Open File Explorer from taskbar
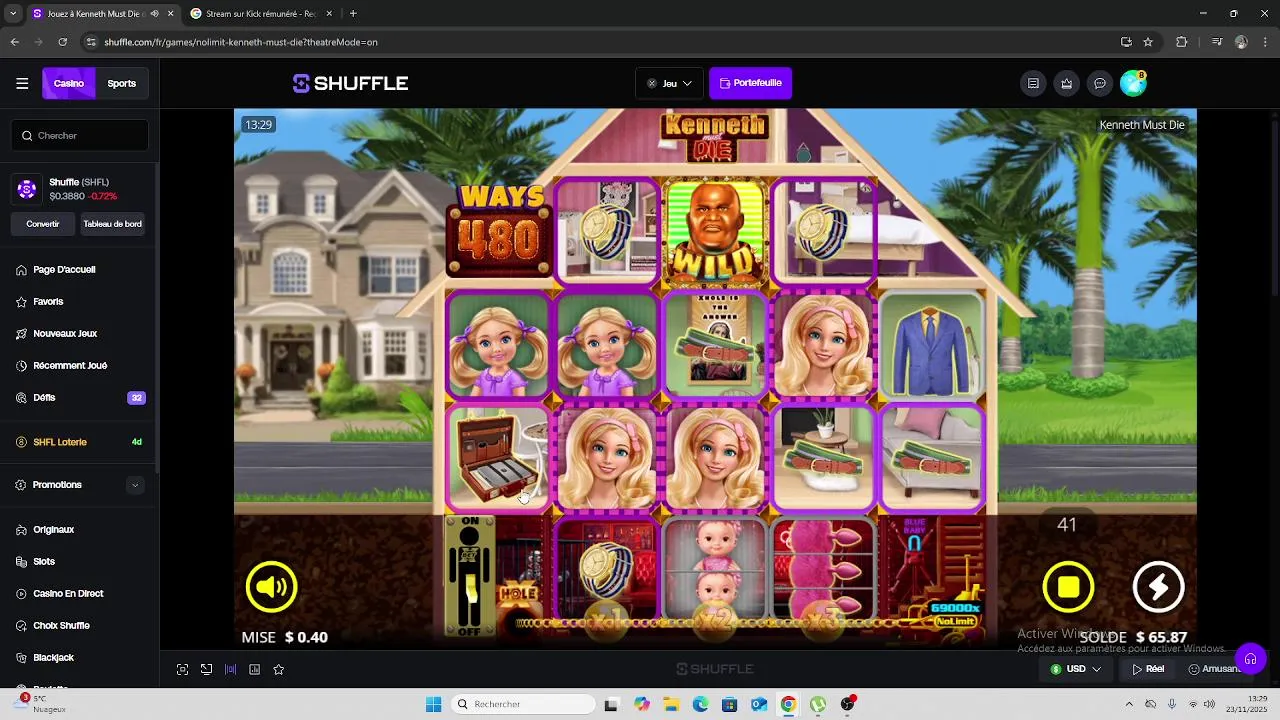This screenshot has width=1280, height=720. [x=671, y=705]
